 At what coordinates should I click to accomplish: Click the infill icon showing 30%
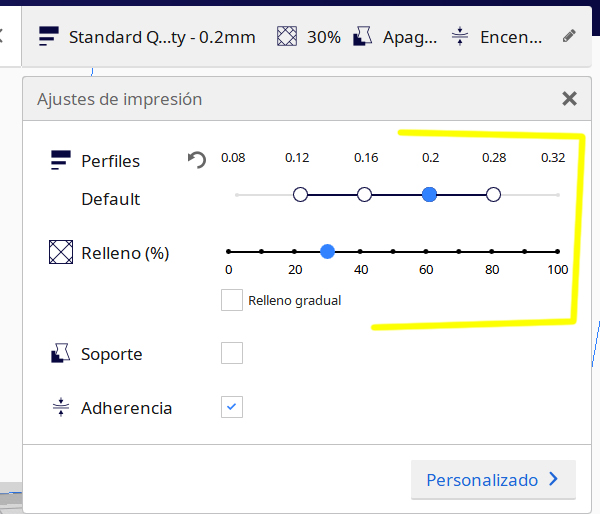288,37
